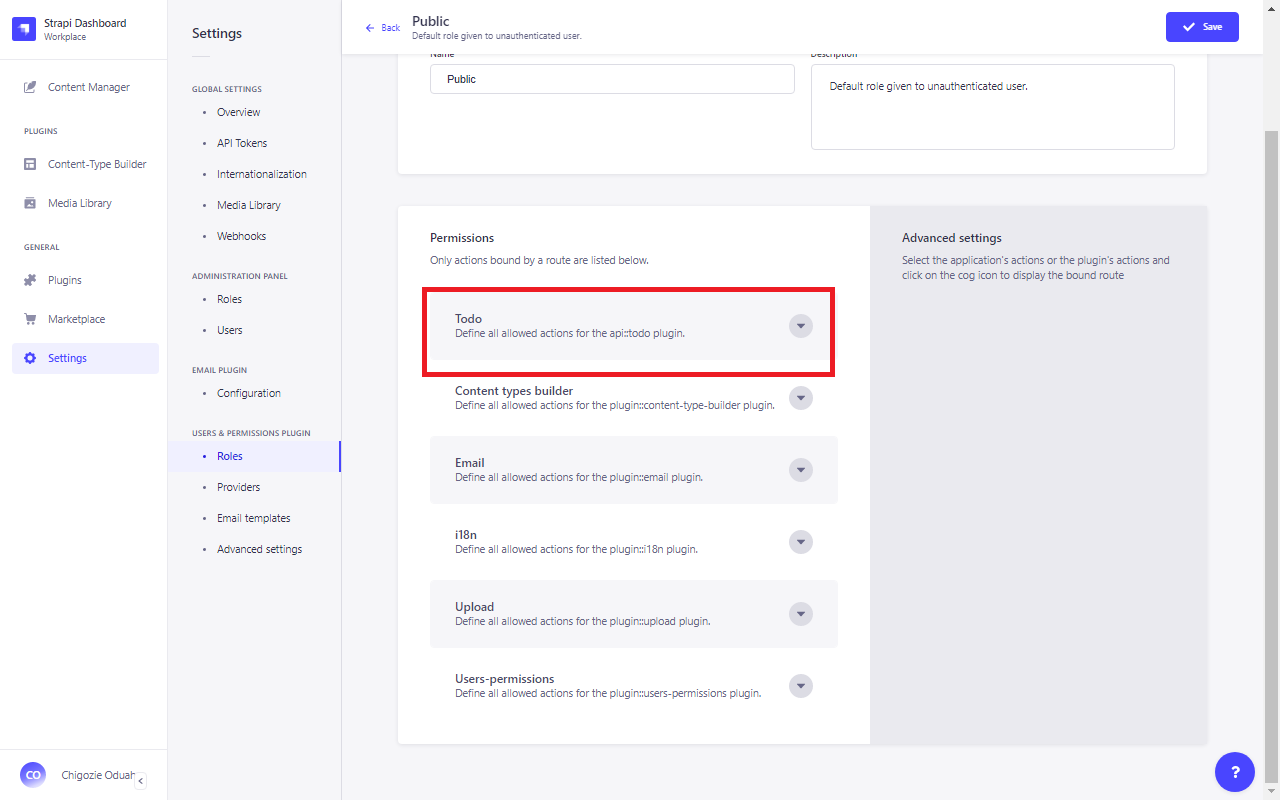
Task: Click the Content Manager pencil icon
Action: click(x=30, y=87)
